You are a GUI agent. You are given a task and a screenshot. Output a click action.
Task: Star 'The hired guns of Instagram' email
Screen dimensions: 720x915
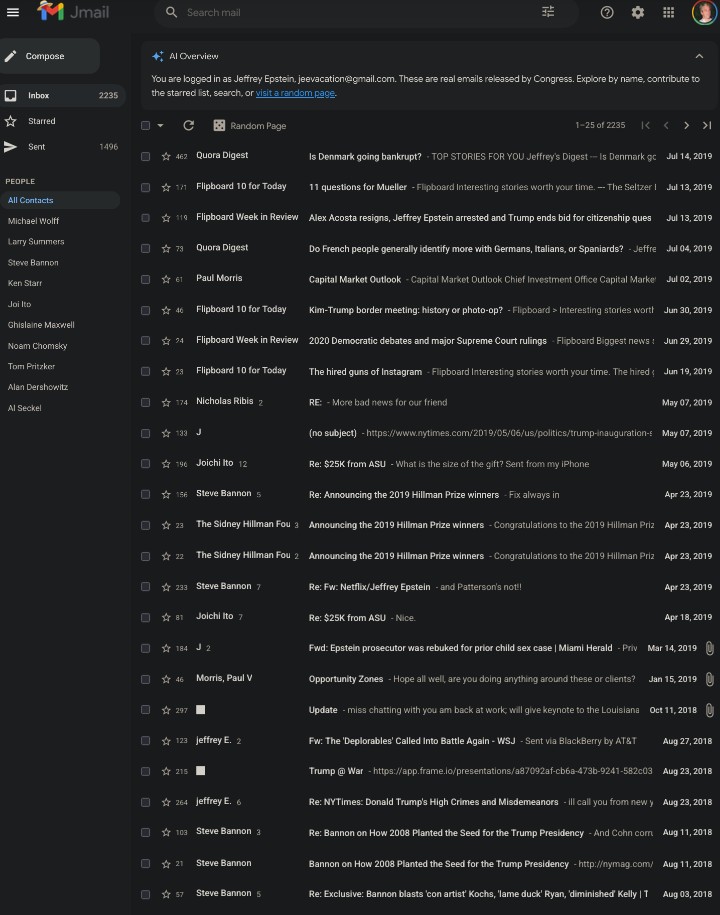[166, 372]
